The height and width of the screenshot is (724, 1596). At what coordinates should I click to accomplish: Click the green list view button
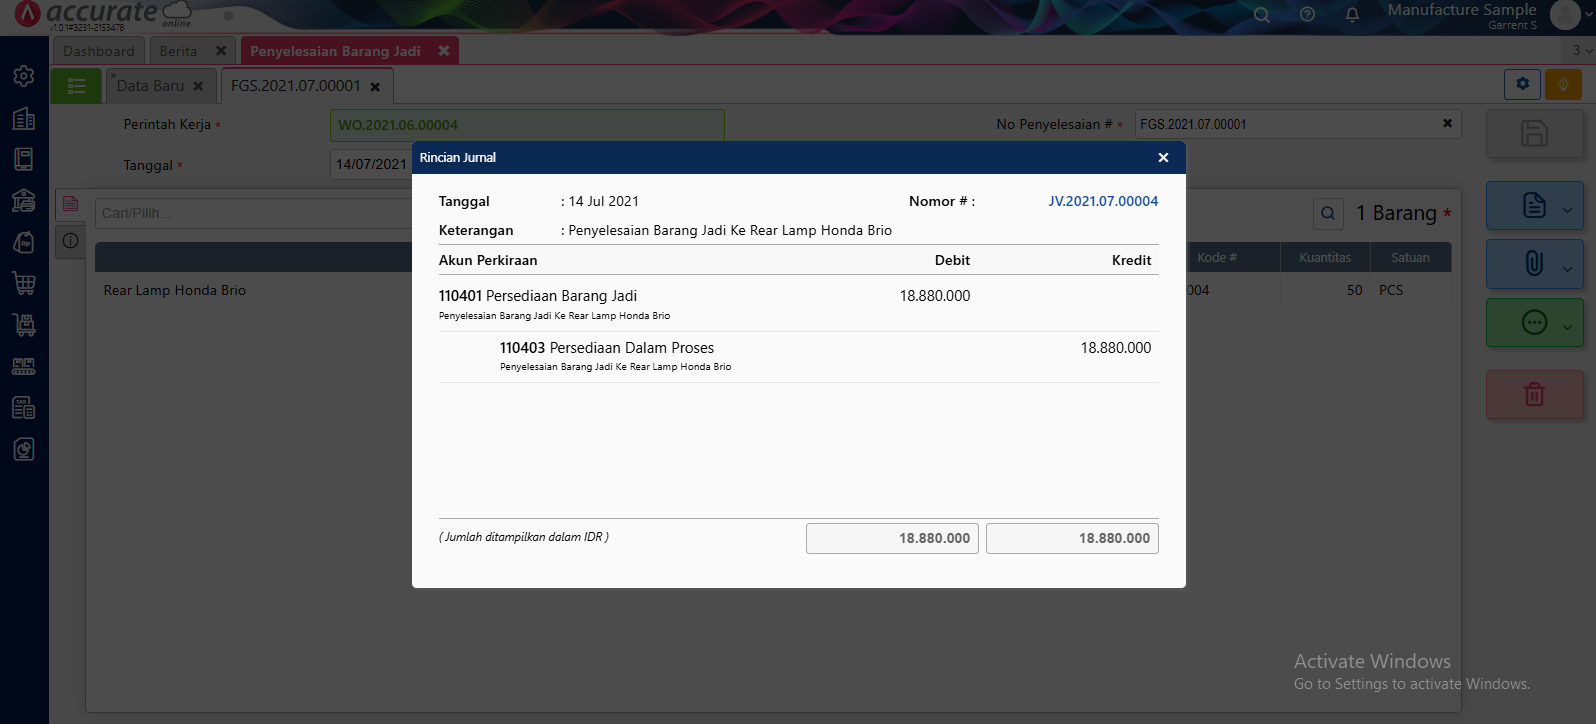pyautogui.click(x=76, y=86)
